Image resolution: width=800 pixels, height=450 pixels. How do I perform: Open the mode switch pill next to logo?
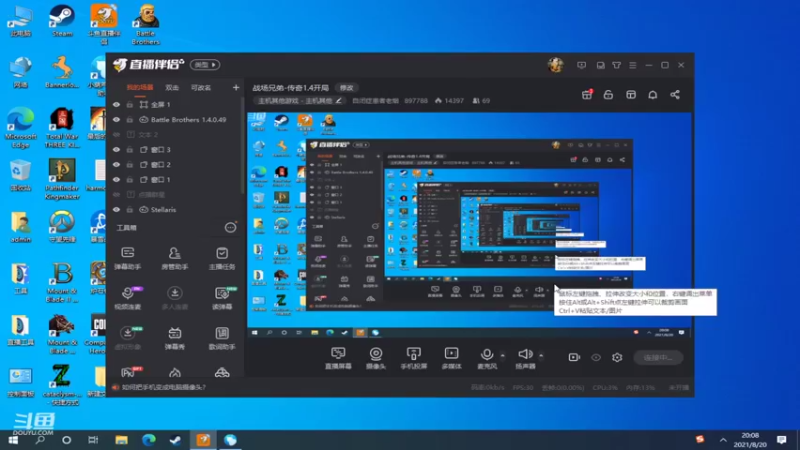click(205, 65)
